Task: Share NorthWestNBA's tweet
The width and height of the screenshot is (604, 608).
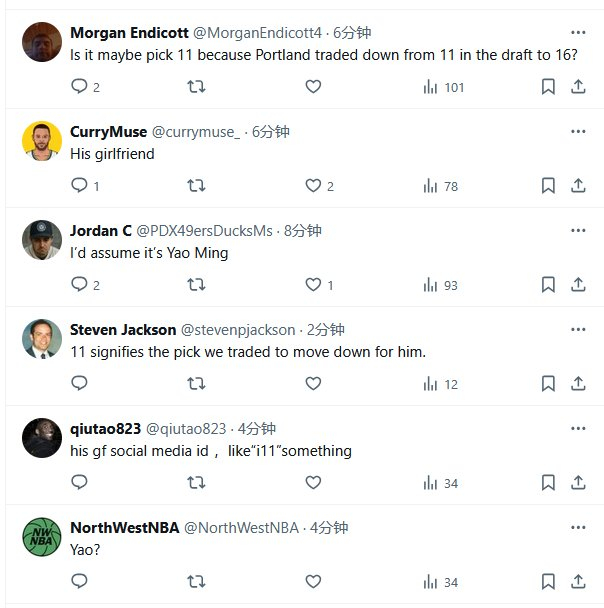Action: pos(578,582)
